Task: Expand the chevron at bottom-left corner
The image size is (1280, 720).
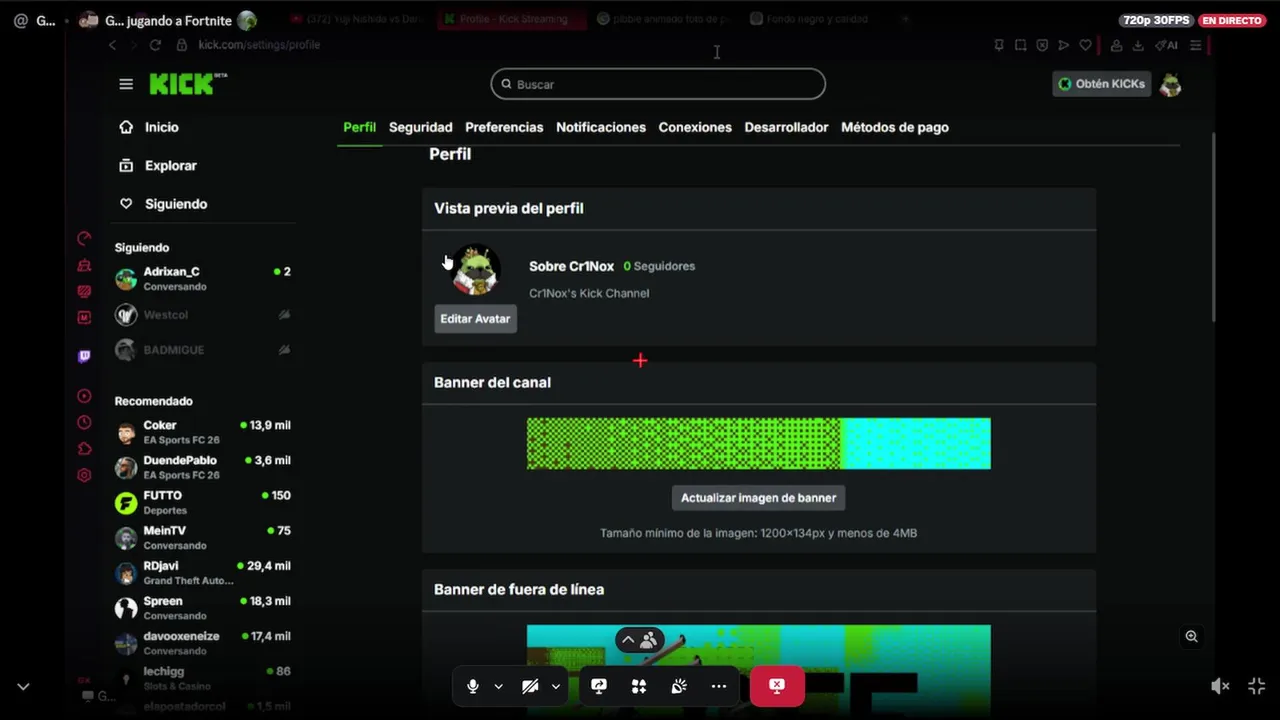Action: pyautogui.click(x=23, y=687)
